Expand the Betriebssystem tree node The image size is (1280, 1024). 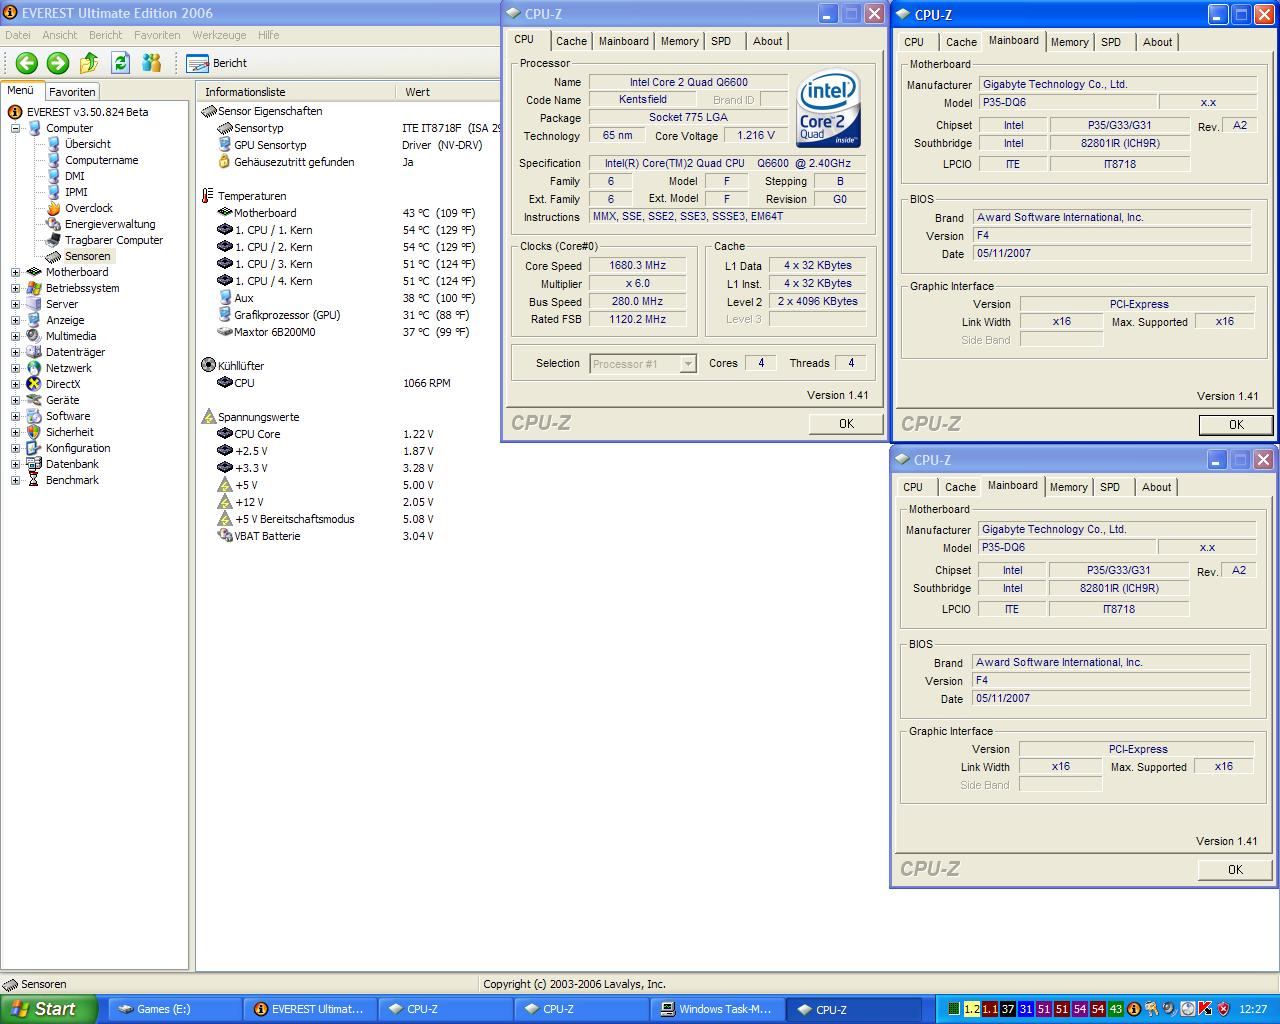[x=15, y=288]
